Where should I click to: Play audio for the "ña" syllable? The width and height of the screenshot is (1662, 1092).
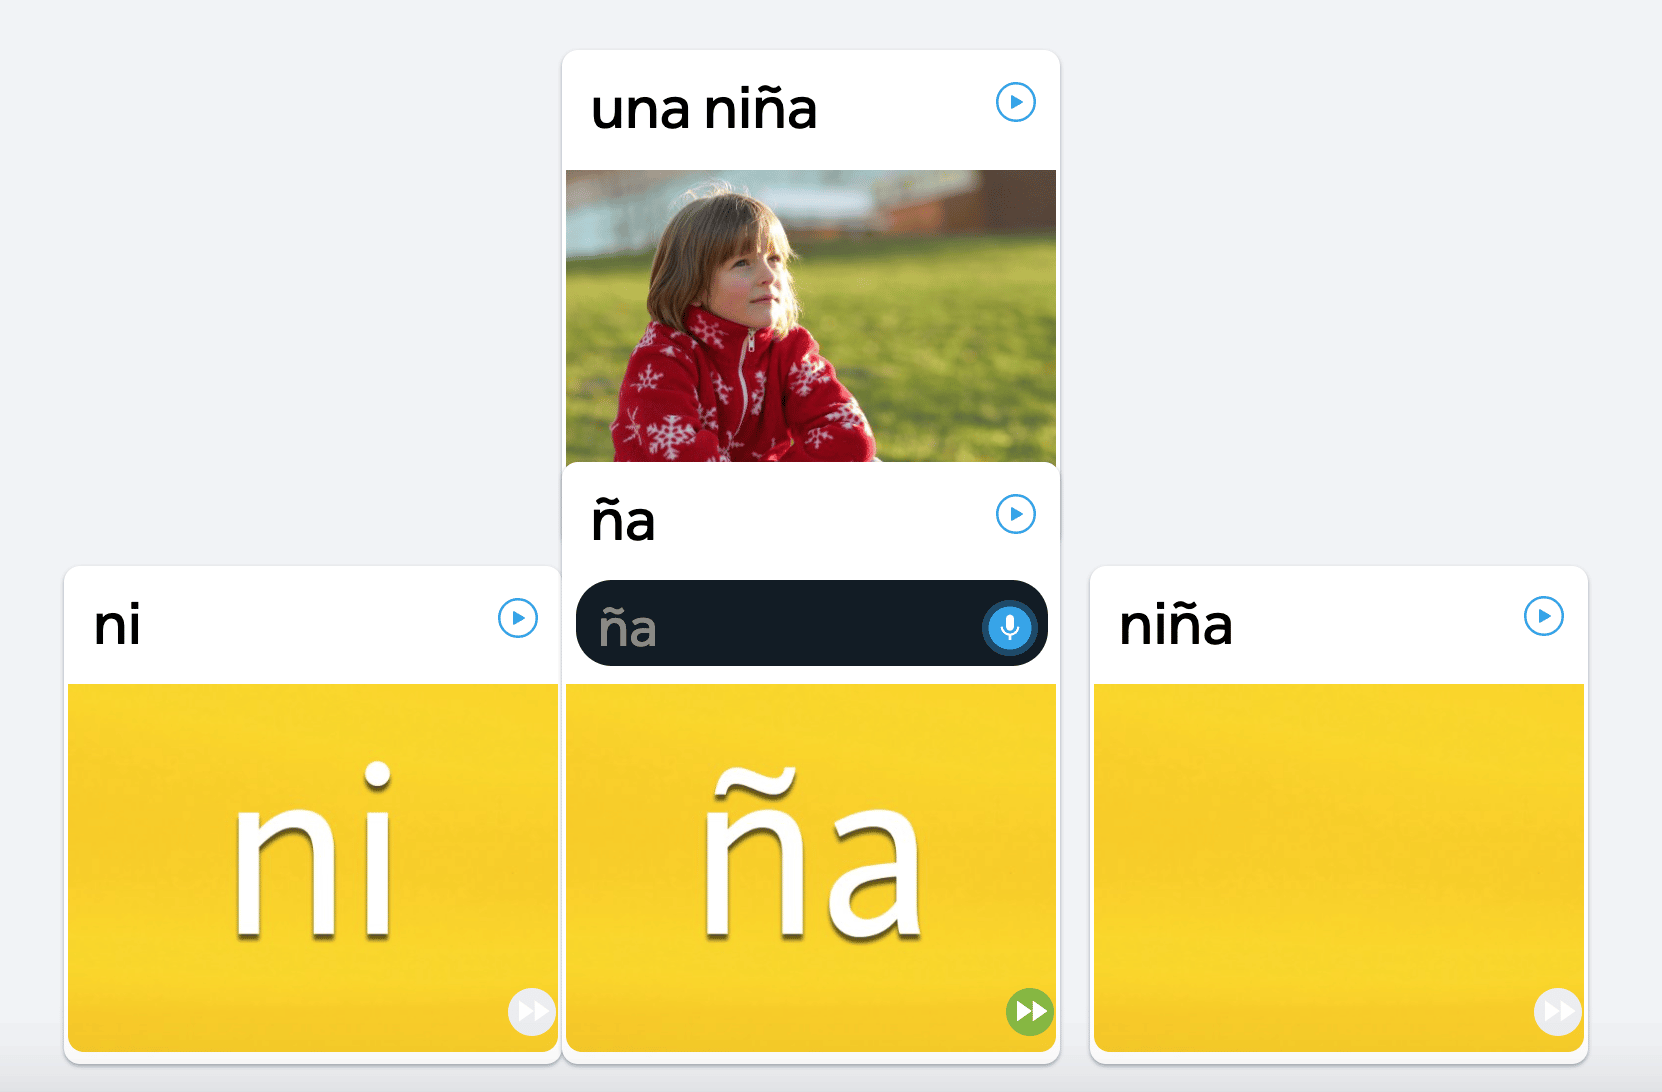coord(1015,514)
